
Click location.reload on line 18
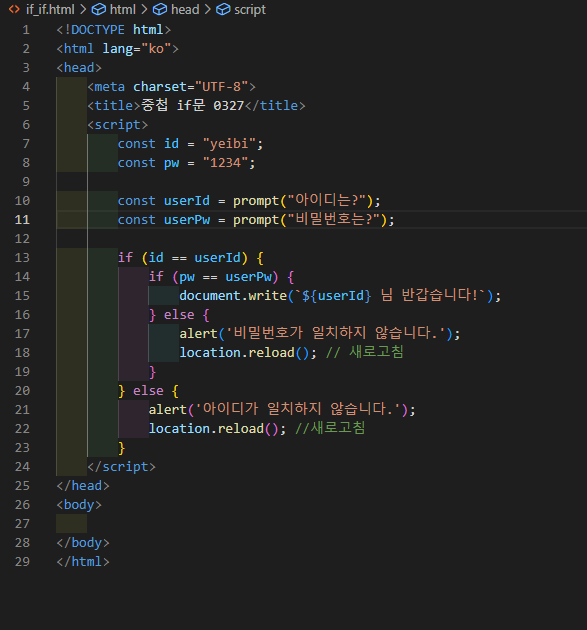pos(237,353)
